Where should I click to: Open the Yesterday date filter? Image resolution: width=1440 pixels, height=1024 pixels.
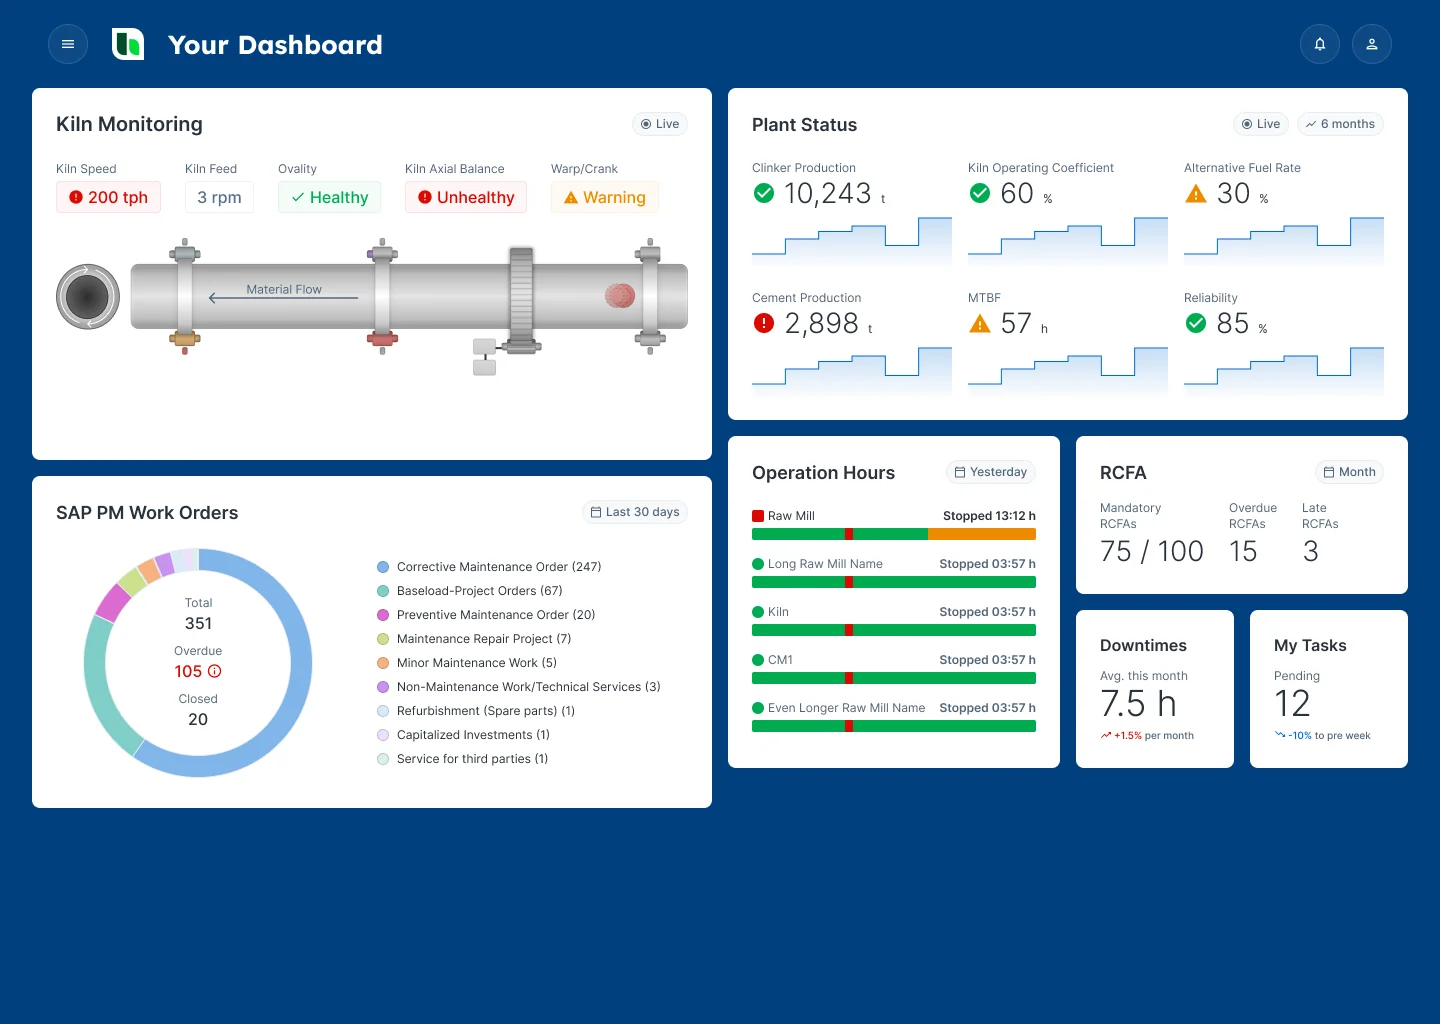point(991,472)
